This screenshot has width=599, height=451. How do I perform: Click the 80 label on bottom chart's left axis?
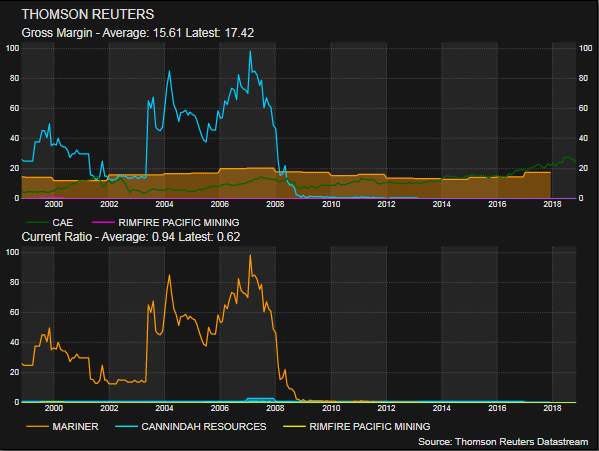pos(14,282)
